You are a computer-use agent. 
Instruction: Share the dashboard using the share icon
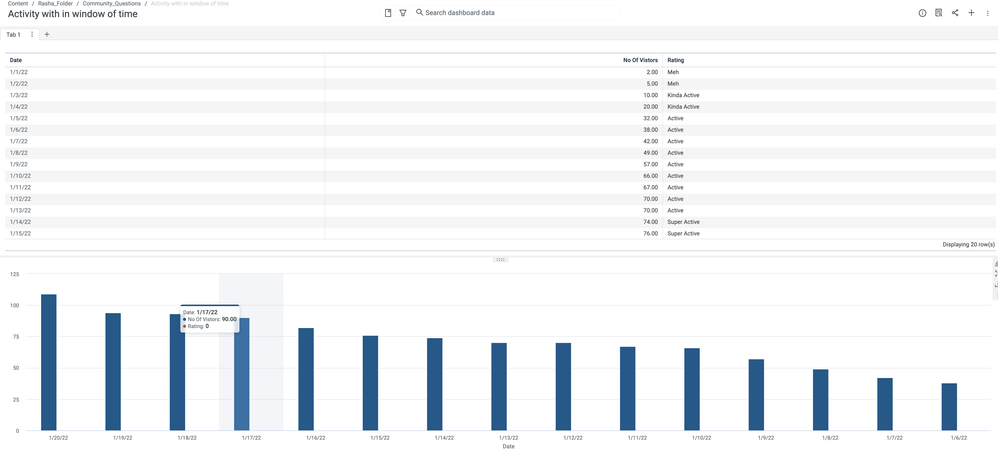tap(955, 13)
